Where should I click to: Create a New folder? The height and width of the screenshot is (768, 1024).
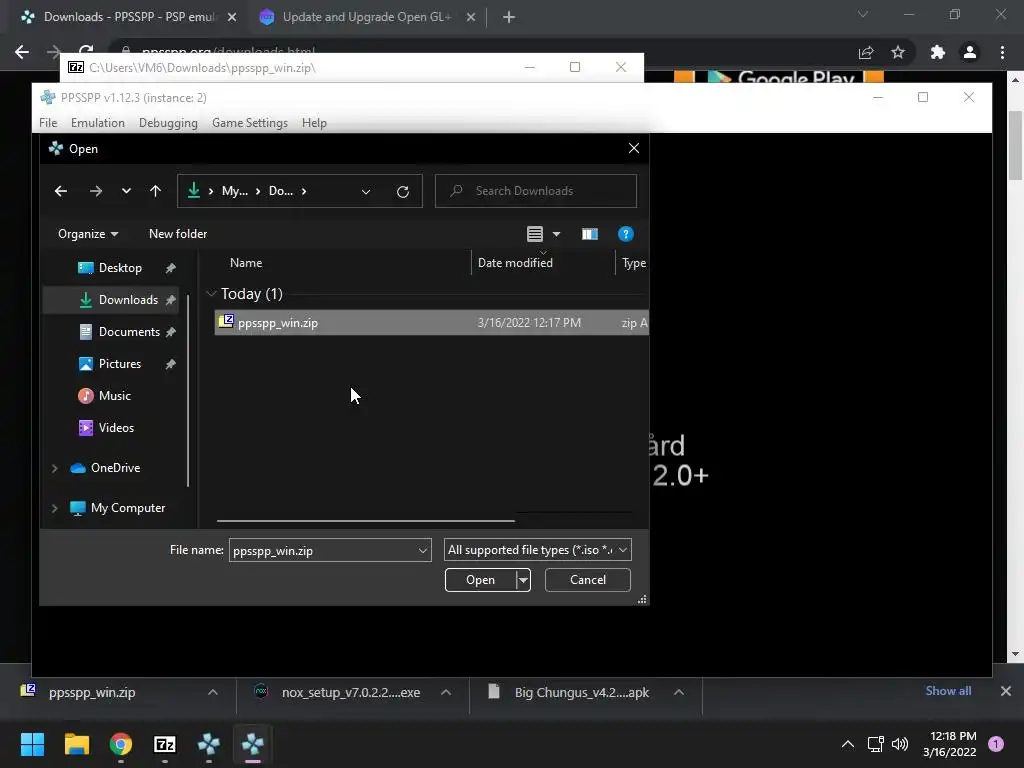click(x=178, y=234)
